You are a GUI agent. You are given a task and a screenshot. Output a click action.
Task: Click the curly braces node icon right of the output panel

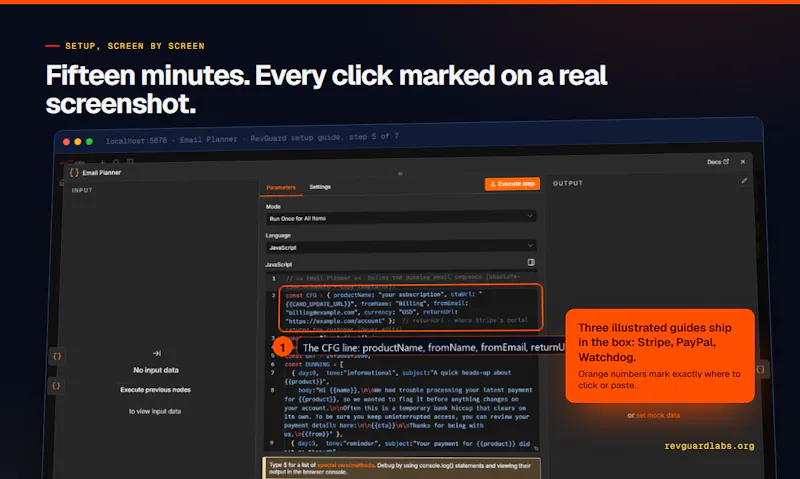(760, 369)
